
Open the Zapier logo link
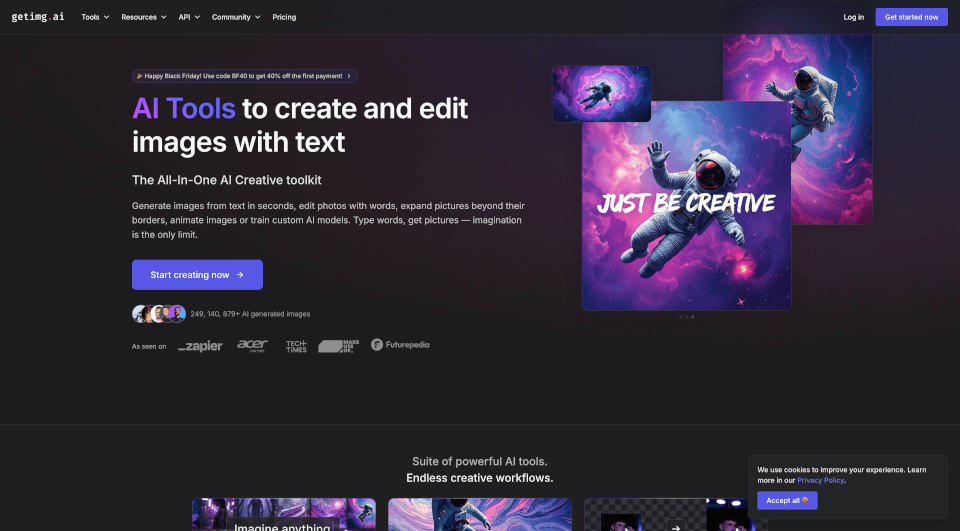tap(200, 346)
